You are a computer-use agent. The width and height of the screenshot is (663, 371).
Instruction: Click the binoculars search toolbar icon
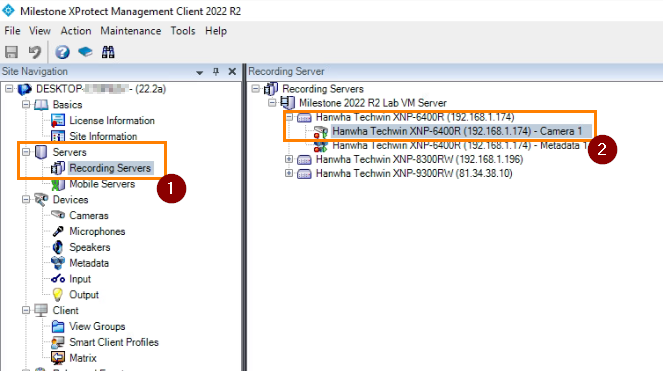108,52
